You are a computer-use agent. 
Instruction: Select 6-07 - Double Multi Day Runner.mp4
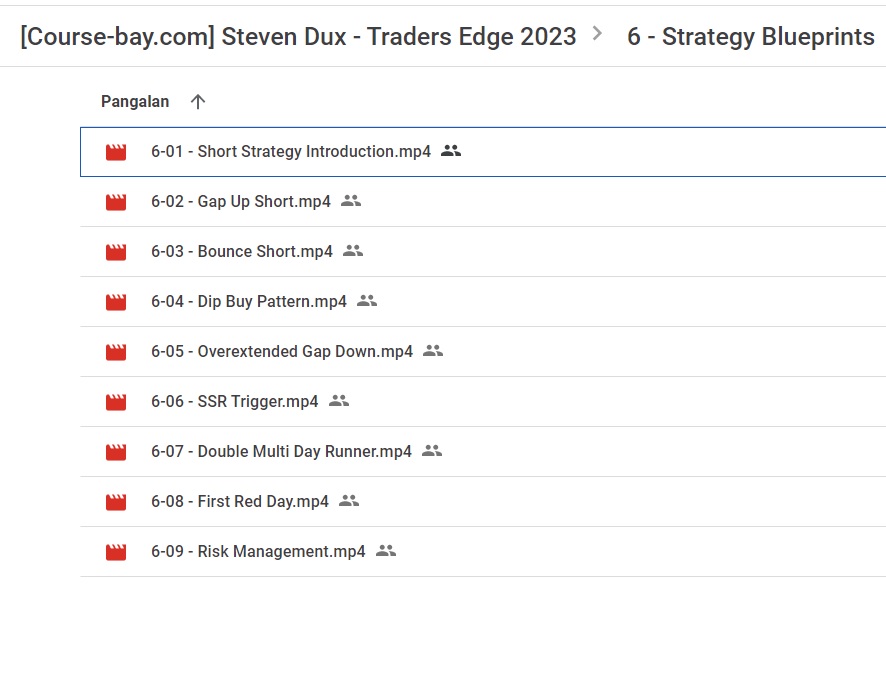tap(483, 451)
